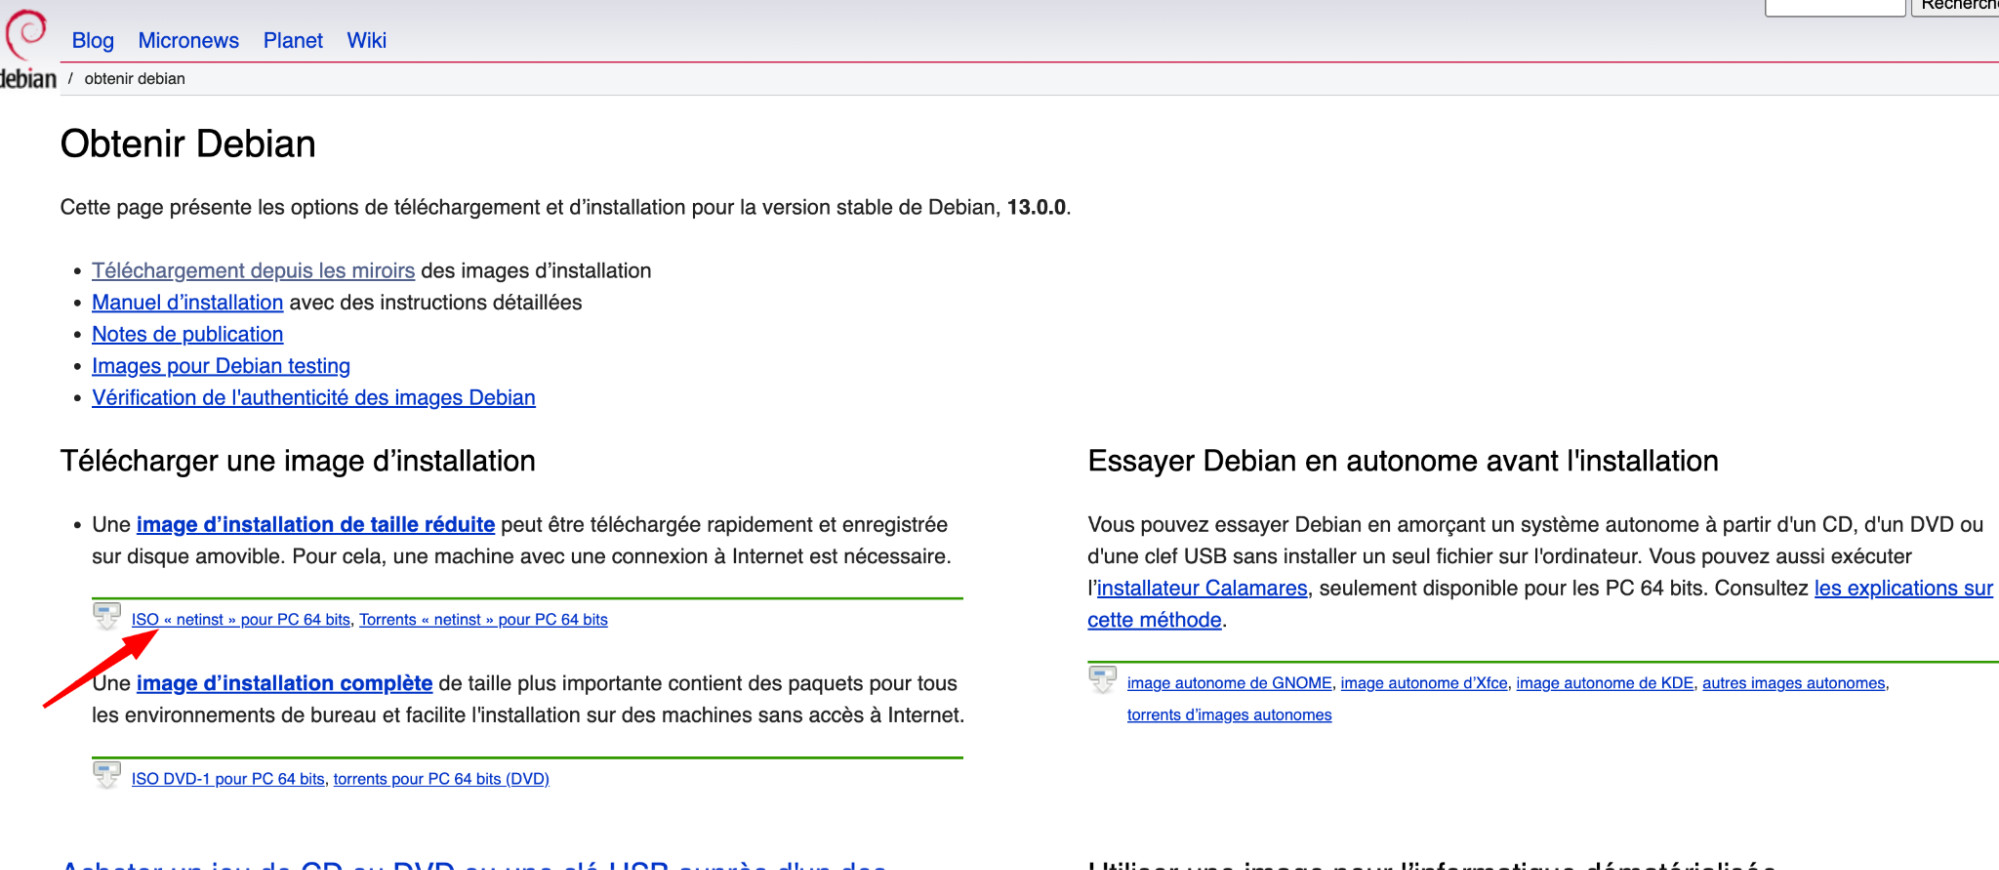Click download icon beside ISO DVD-1 link
Image resolution: width=1999 pixels, height=870 pixels.
(107, 774)
